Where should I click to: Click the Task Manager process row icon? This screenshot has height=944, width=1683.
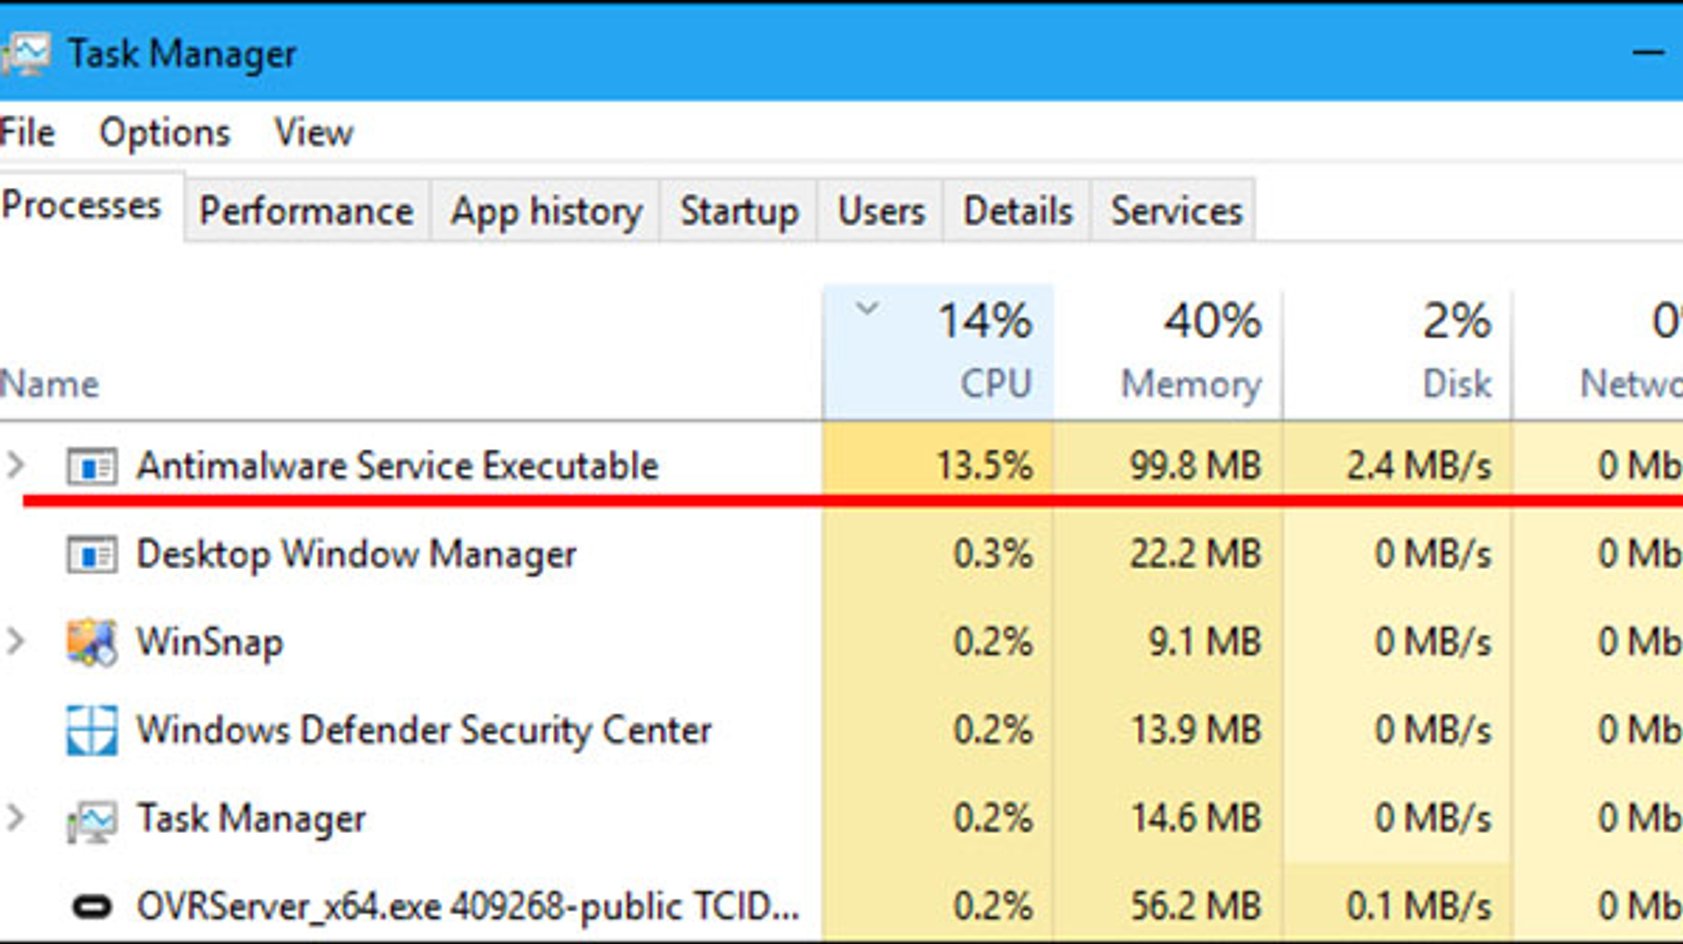91,820
